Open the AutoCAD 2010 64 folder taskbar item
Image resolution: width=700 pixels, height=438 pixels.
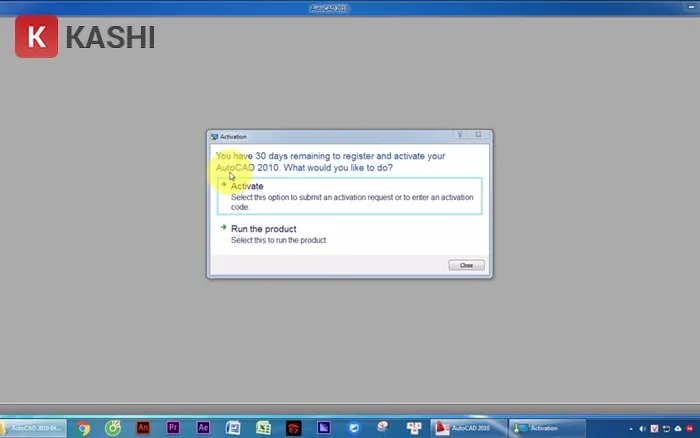tap(33, 428)
